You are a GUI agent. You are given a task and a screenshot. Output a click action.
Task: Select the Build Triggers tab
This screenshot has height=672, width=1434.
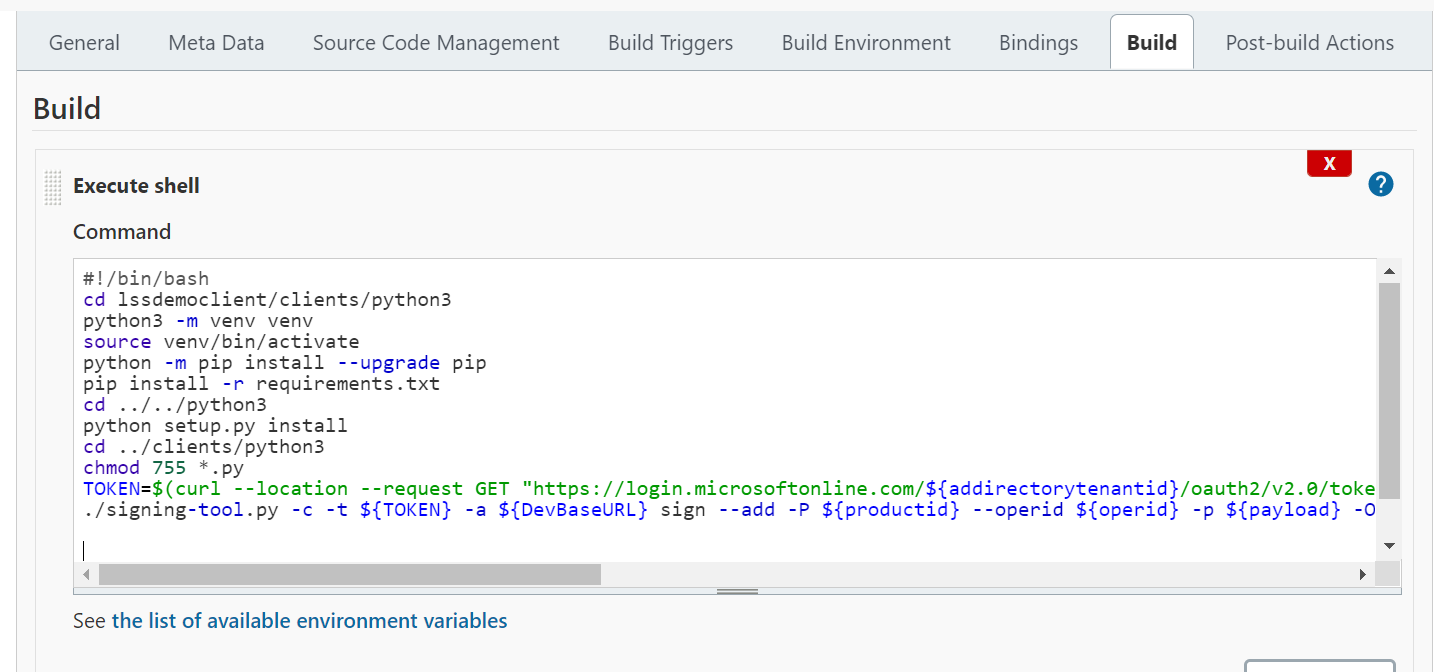pyautogui.click(x=670, y=43)
